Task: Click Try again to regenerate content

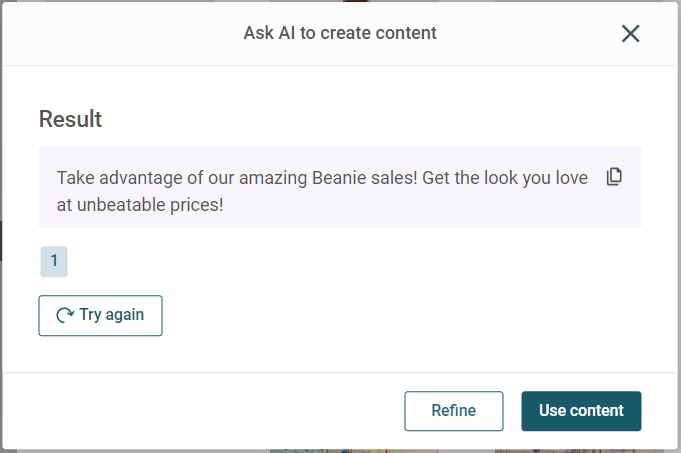Action: (100, 315)
